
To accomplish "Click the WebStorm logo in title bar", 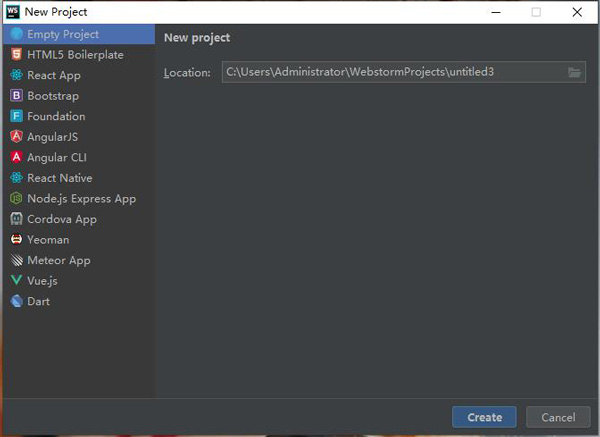I will (13, 12).
